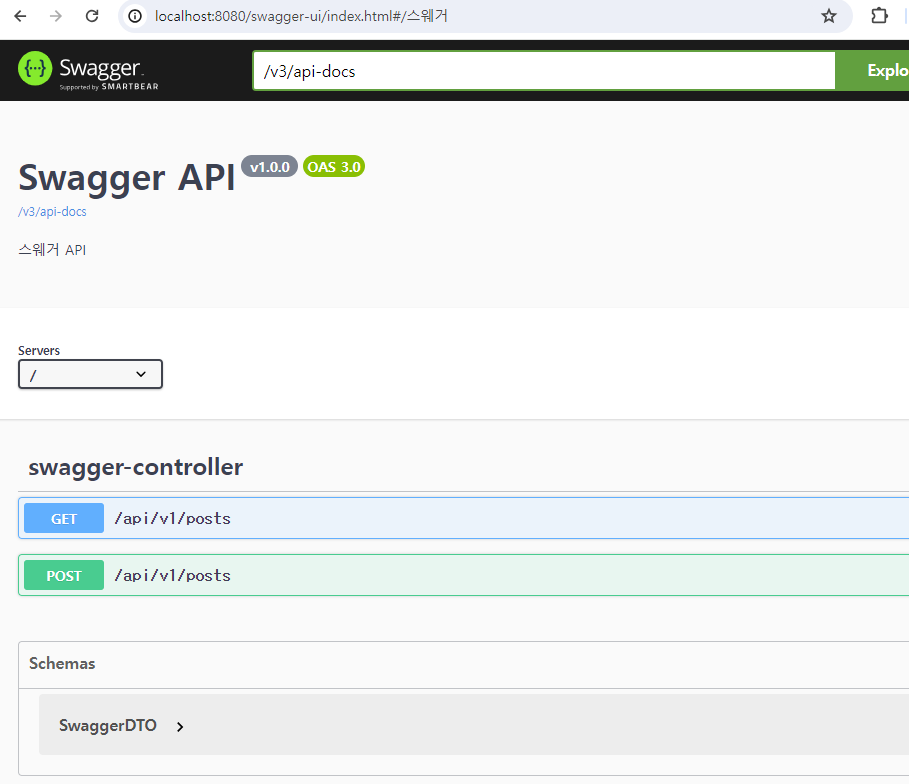The image size is (909, 784).
Task: Bookmark this page with star icon
Action: [828, 16]
